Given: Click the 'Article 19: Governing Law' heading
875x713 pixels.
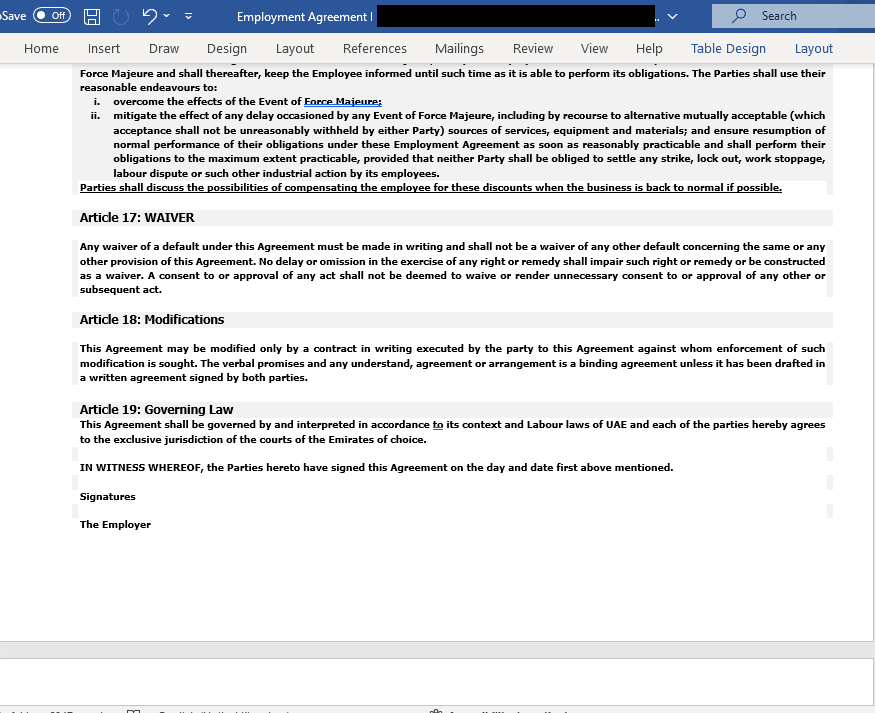Looking at the screenshot, I should (156, 410).
